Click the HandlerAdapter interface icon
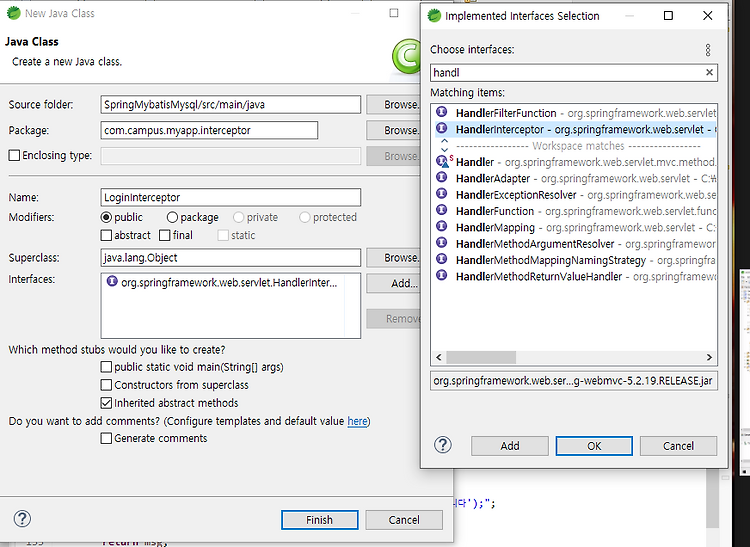 441,177
